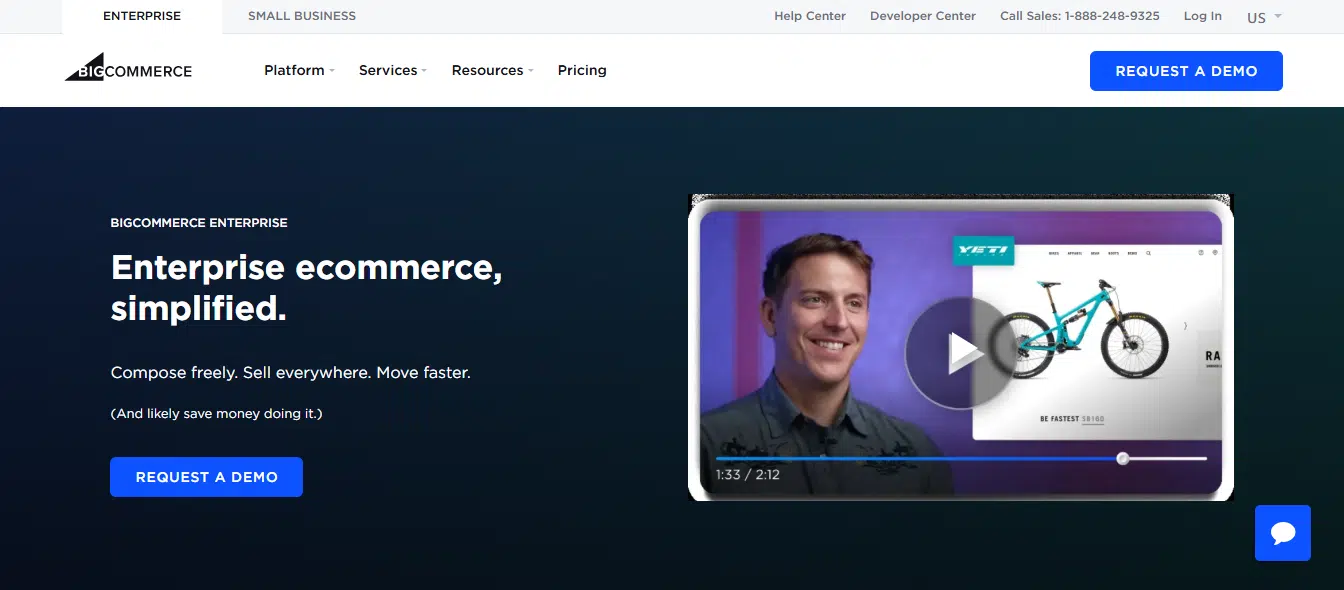Play the video with the play button
1344x590 pixels.
point(960,352)
